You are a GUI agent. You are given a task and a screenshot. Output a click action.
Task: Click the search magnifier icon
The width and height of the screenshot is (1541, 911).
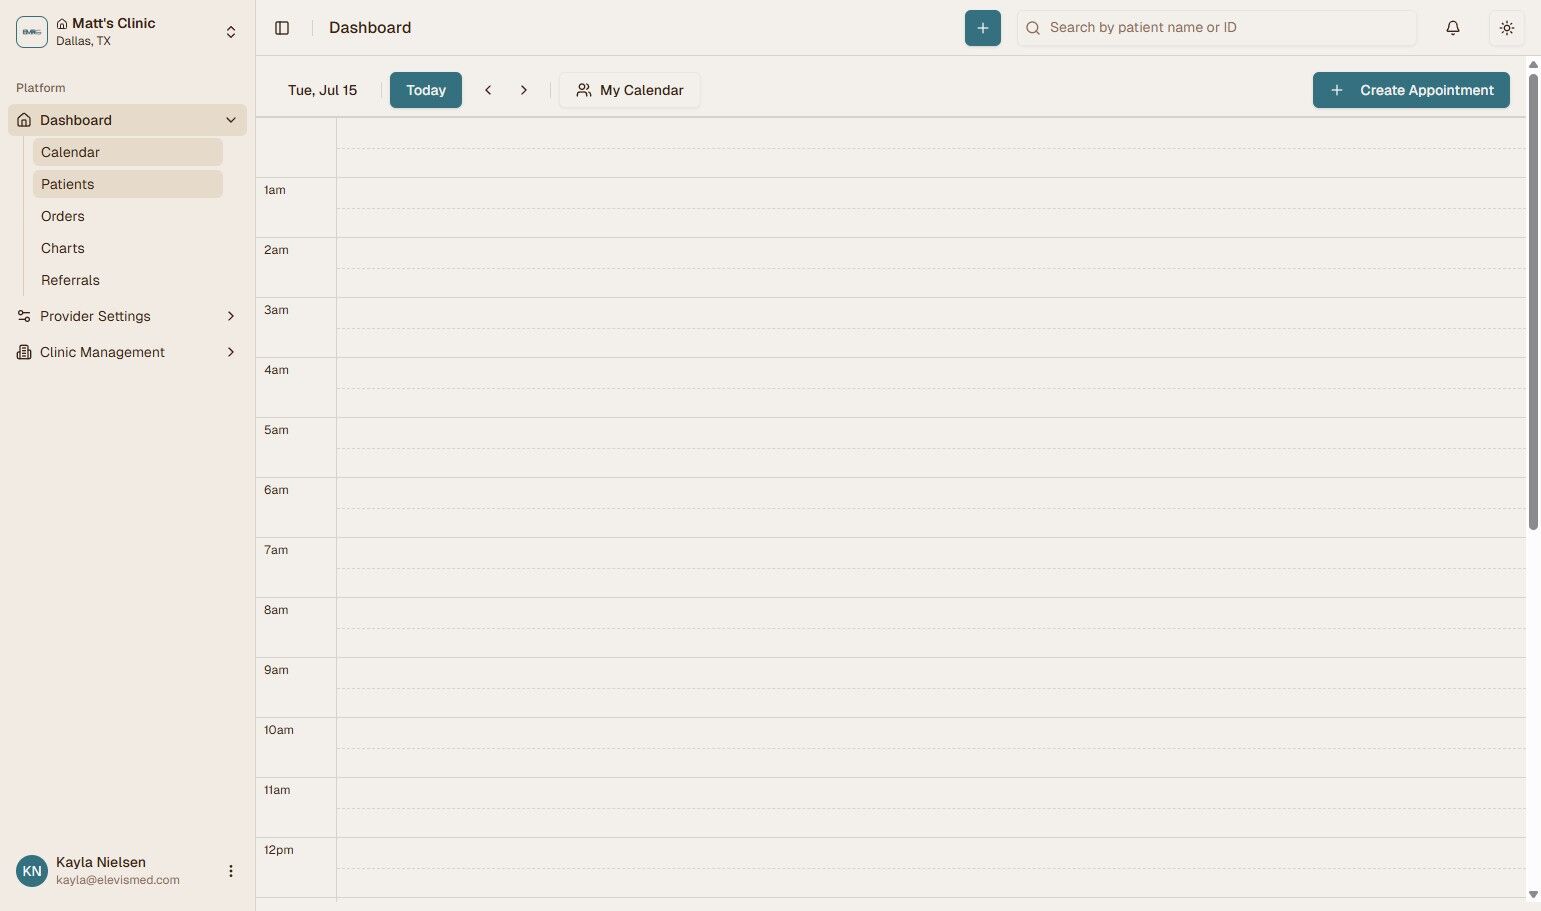point(1033,28)
